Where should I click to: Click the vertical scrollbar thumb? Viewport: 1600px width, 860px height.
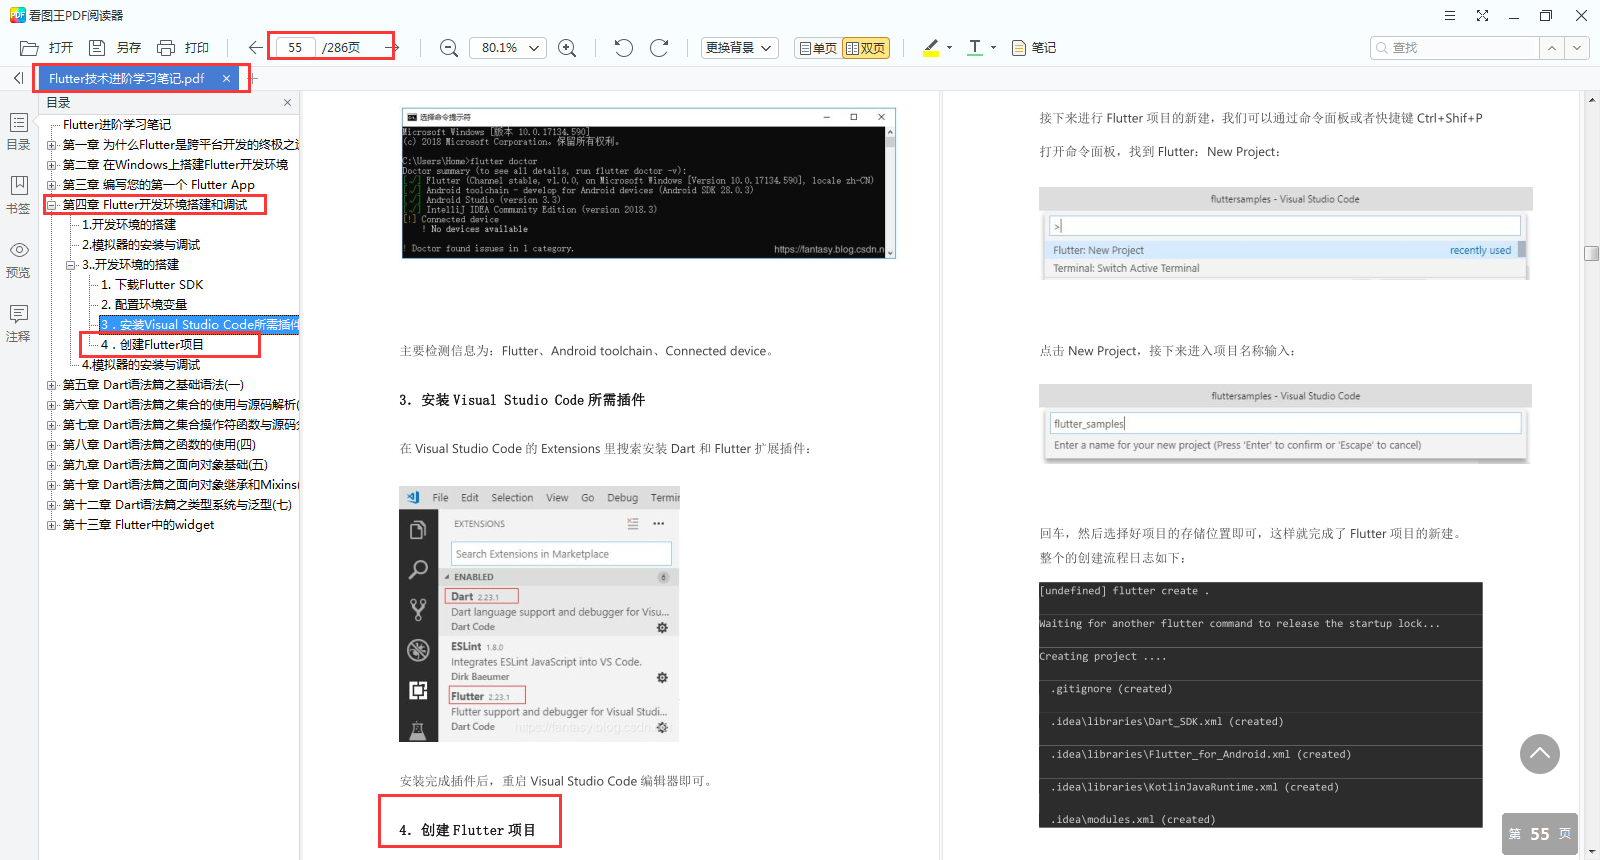tap(1592, 253)
